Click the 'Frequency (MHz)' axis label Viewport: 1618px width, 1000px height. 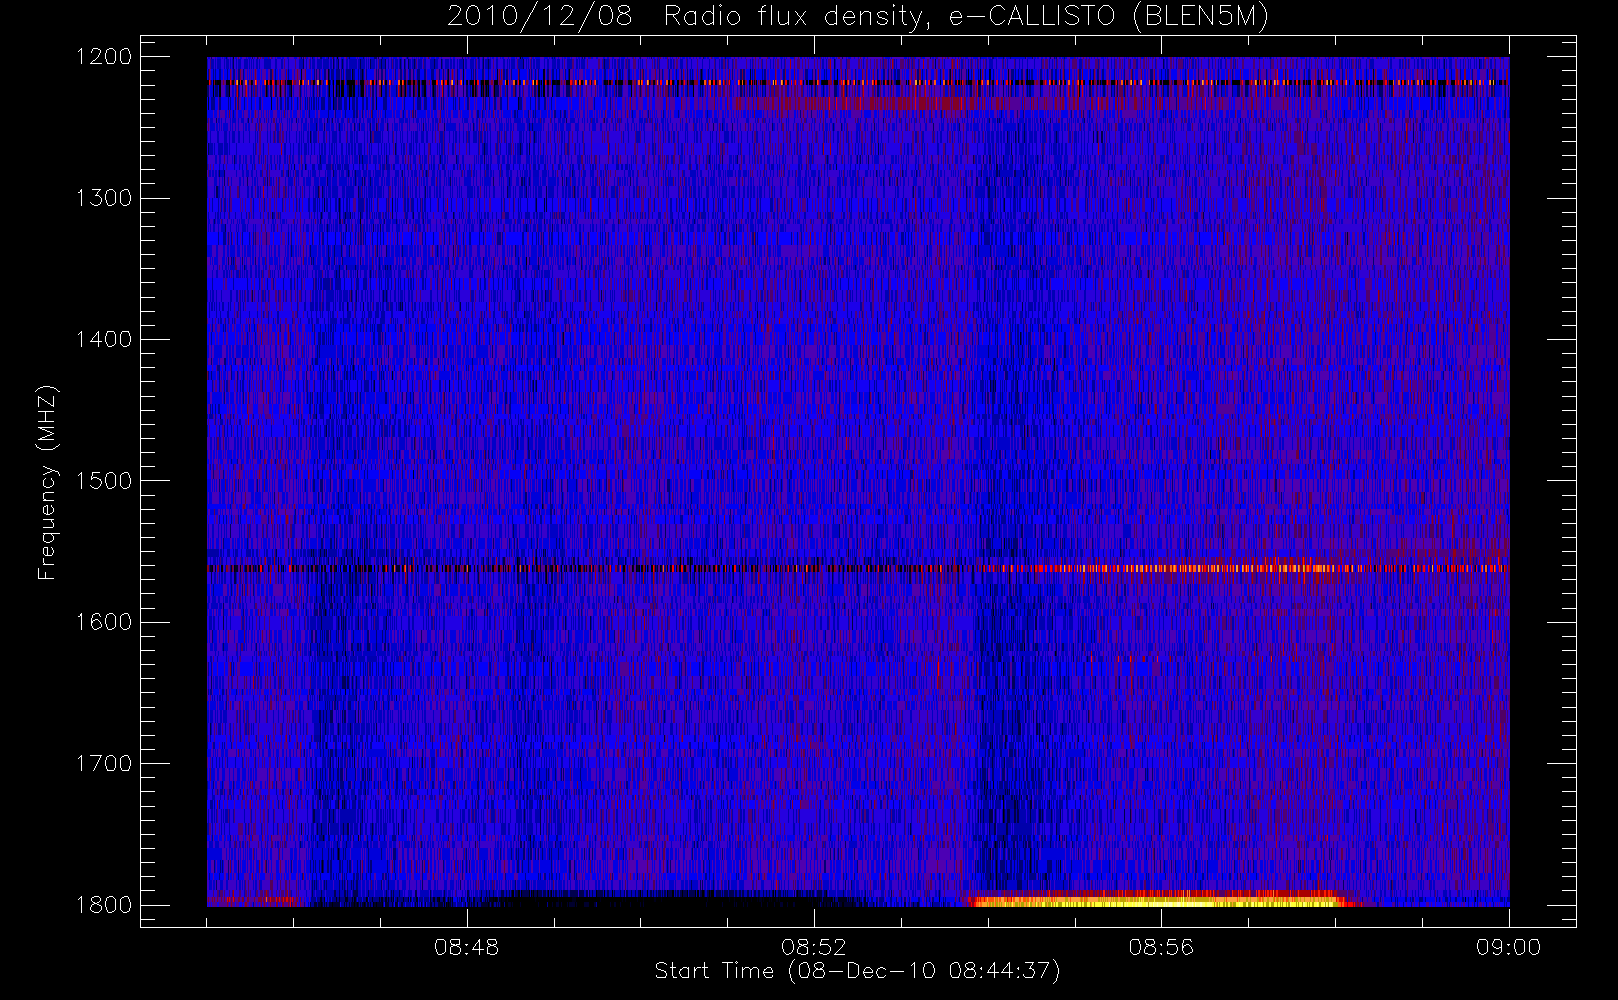click(x=47, y=482)
